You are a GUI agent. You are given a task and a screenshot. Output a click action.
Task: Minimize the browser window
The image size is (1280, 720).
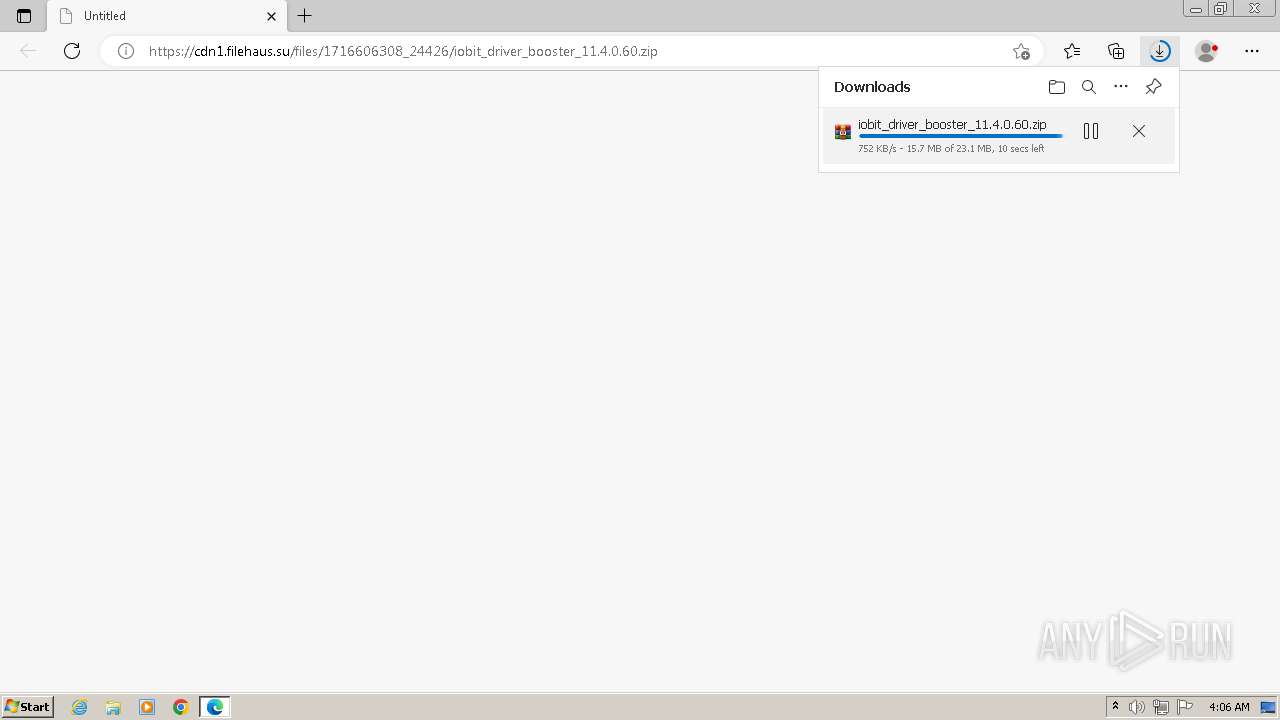tap(1196, 9)
